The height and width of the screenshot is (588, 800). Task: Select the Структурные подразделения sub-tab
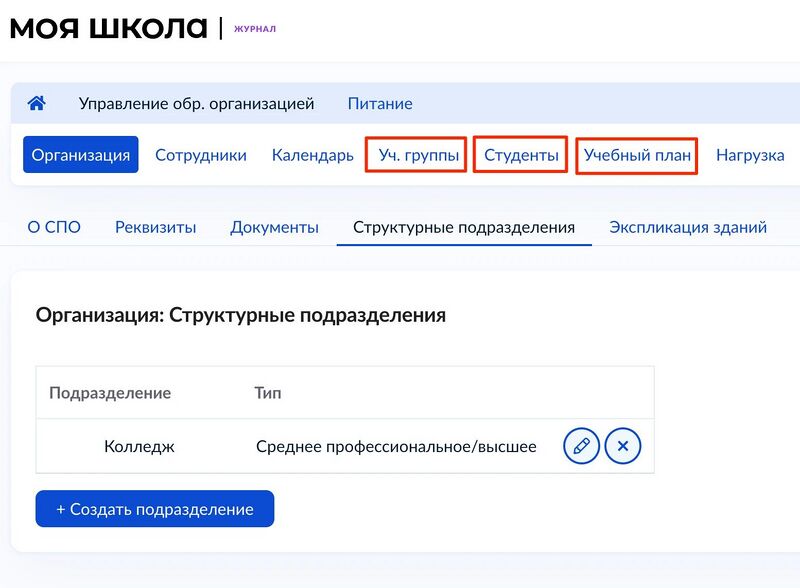(x=464, y=227)
